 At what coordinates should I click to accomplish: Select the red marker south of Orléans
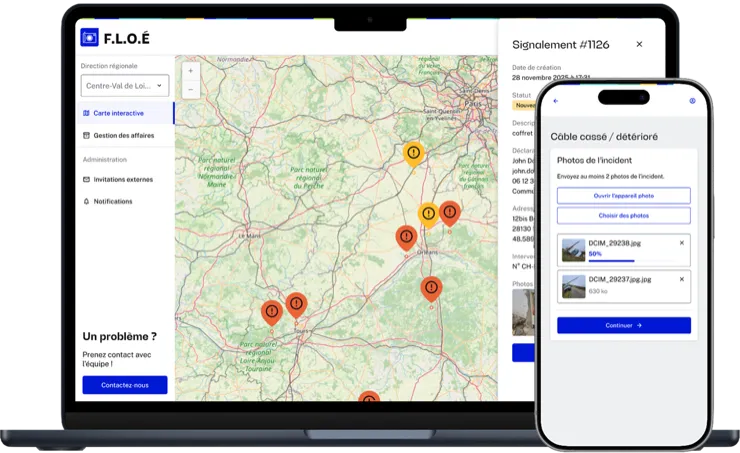pos(431,289)
